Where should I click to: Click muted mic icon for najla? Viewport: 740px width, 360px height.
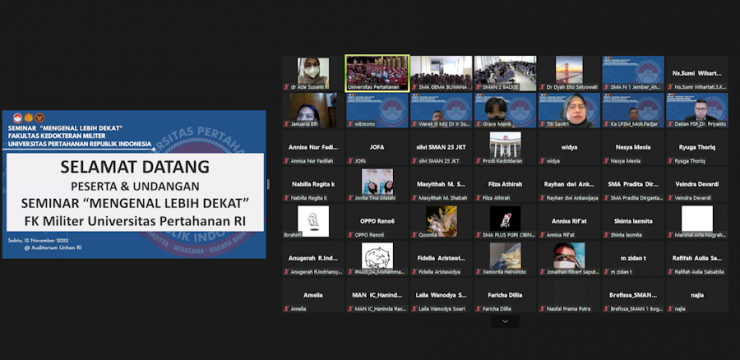(x=671, y=309)
